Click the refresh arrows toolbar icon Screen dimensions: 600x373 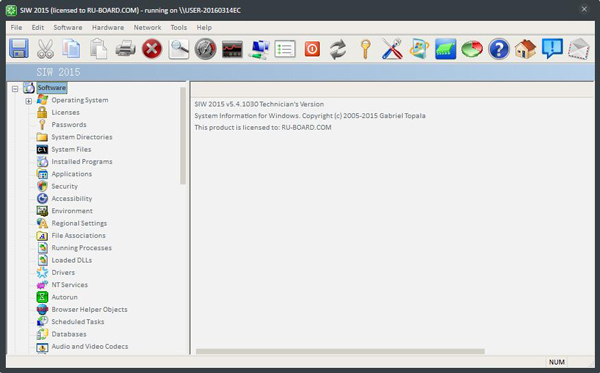point(338,49)
